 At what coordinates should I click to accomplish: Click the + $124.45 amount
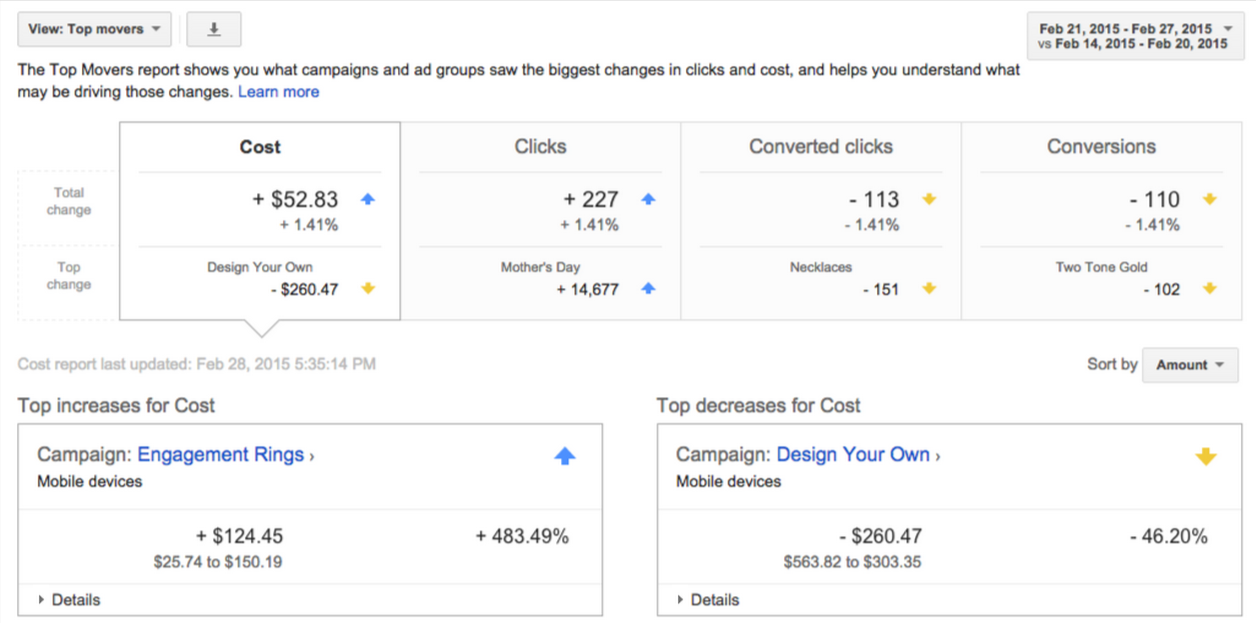[x=239, y=537]
